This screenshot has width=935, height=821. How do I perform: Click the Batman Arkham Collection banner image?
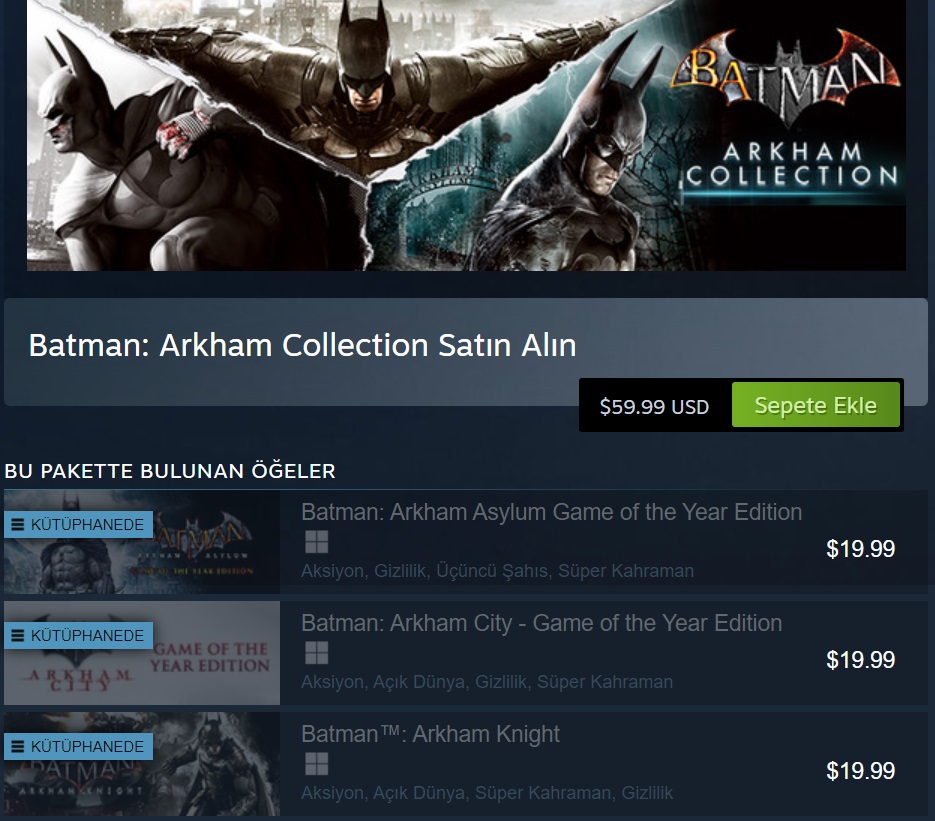pyautogui.click(x=466, y=135)
